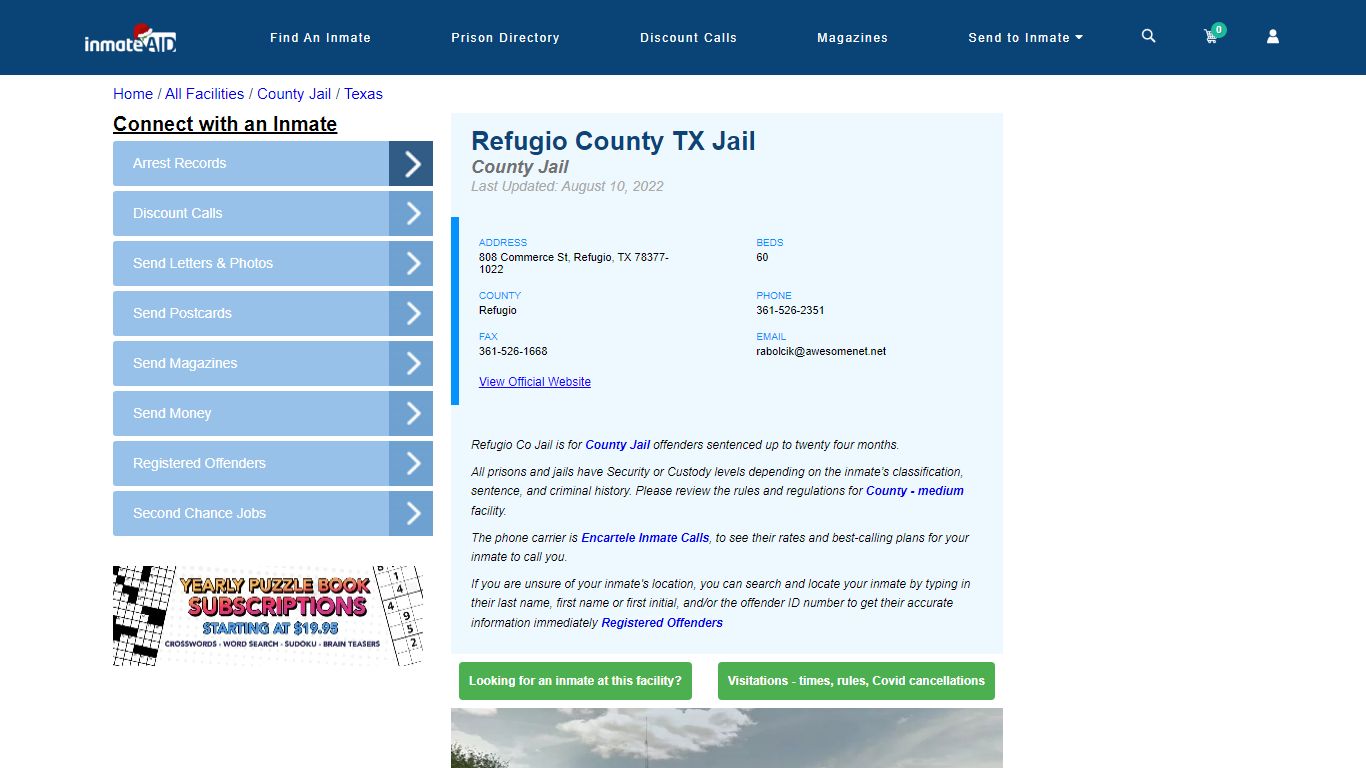Go to County Jail breadcrumb link
Image resolution: width=1366 pixels, height=768 pixels.
click(294, 94)
